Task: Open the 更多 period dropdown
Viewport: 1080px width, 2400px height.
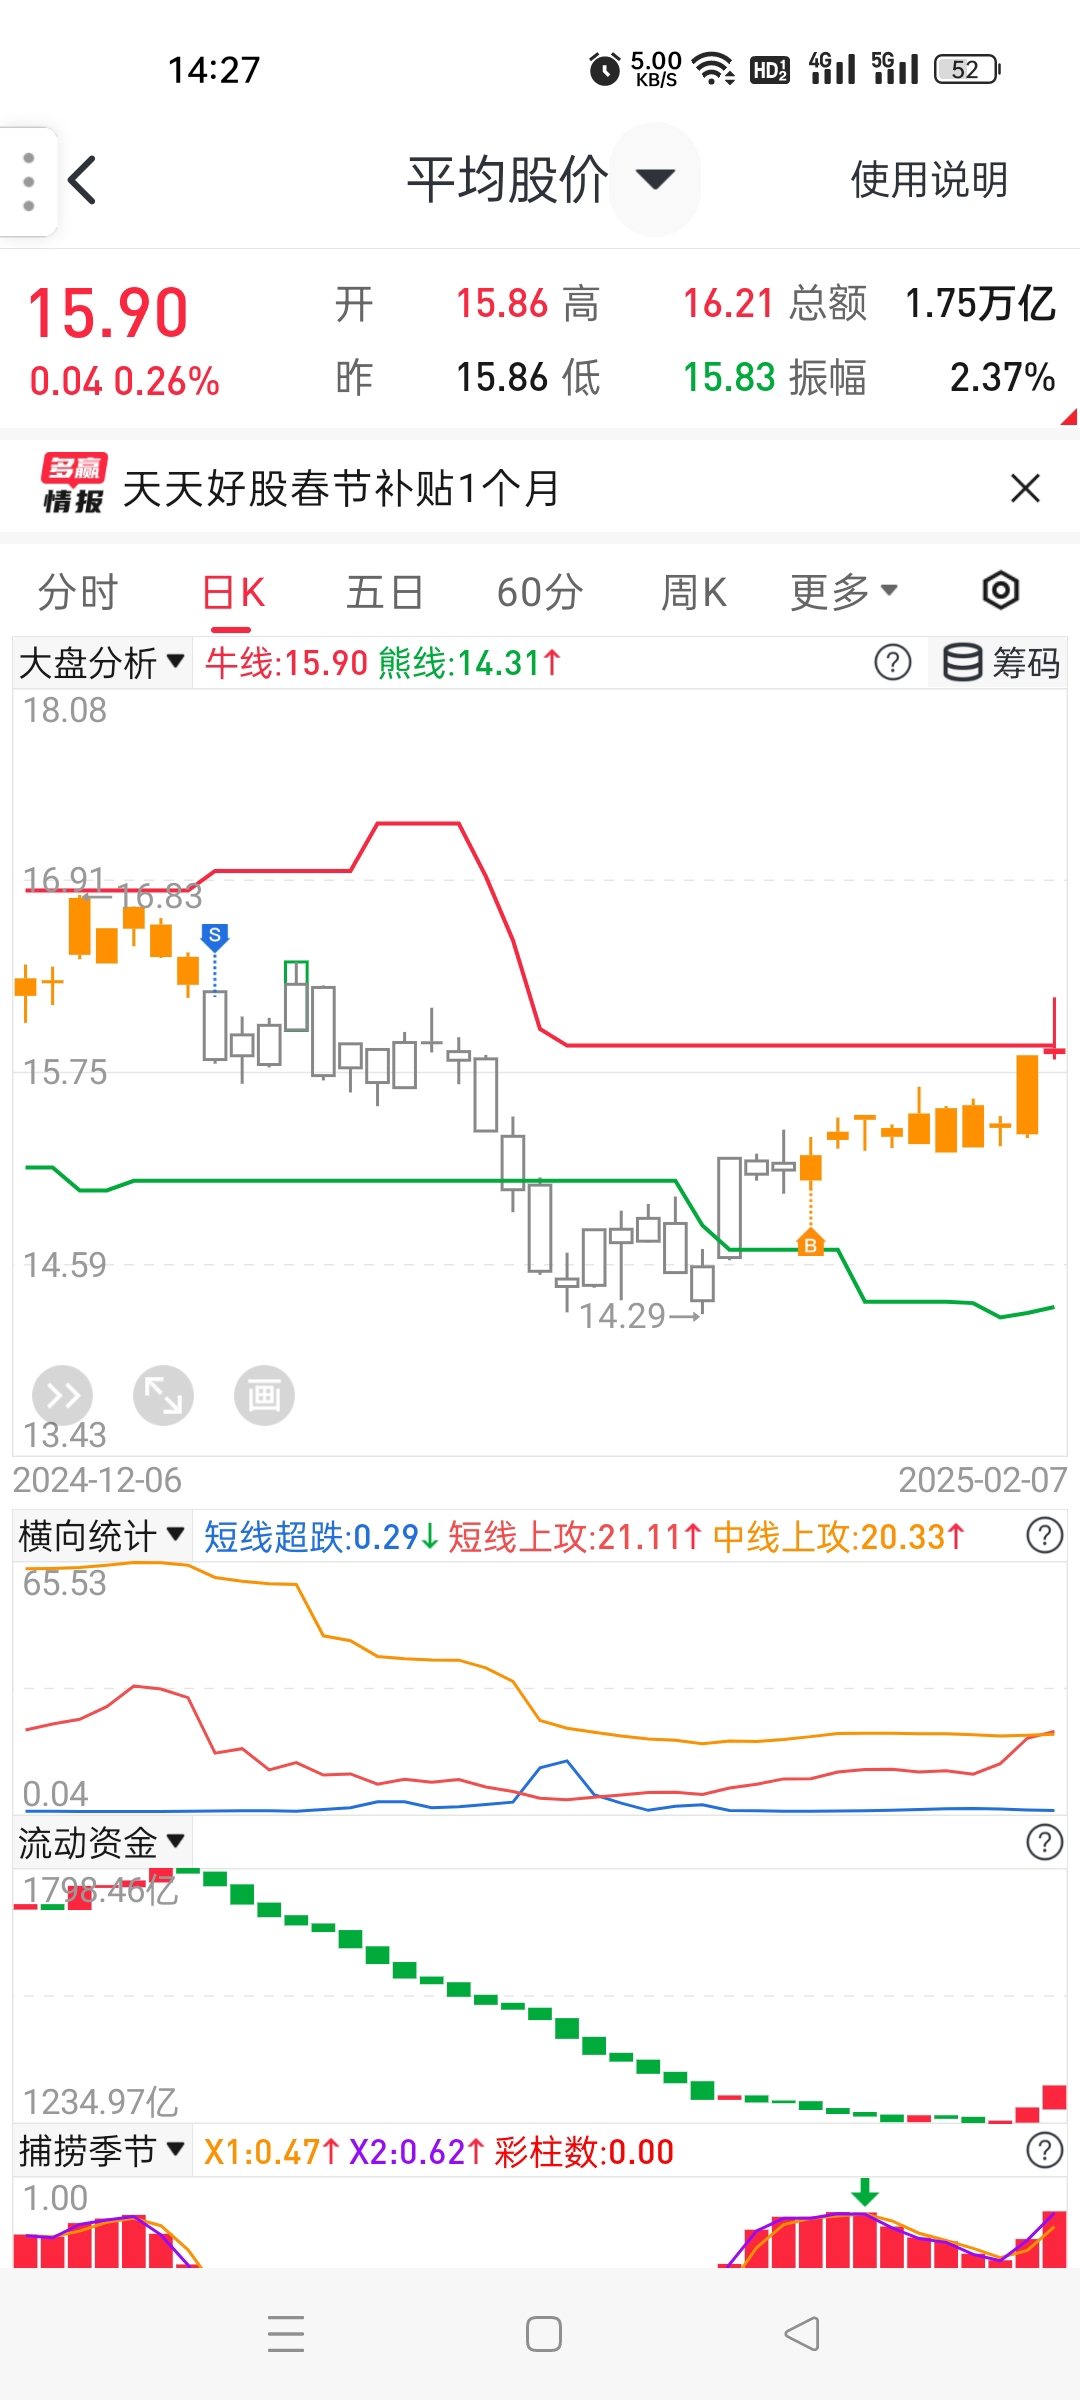Action: [x=844, y=592]
